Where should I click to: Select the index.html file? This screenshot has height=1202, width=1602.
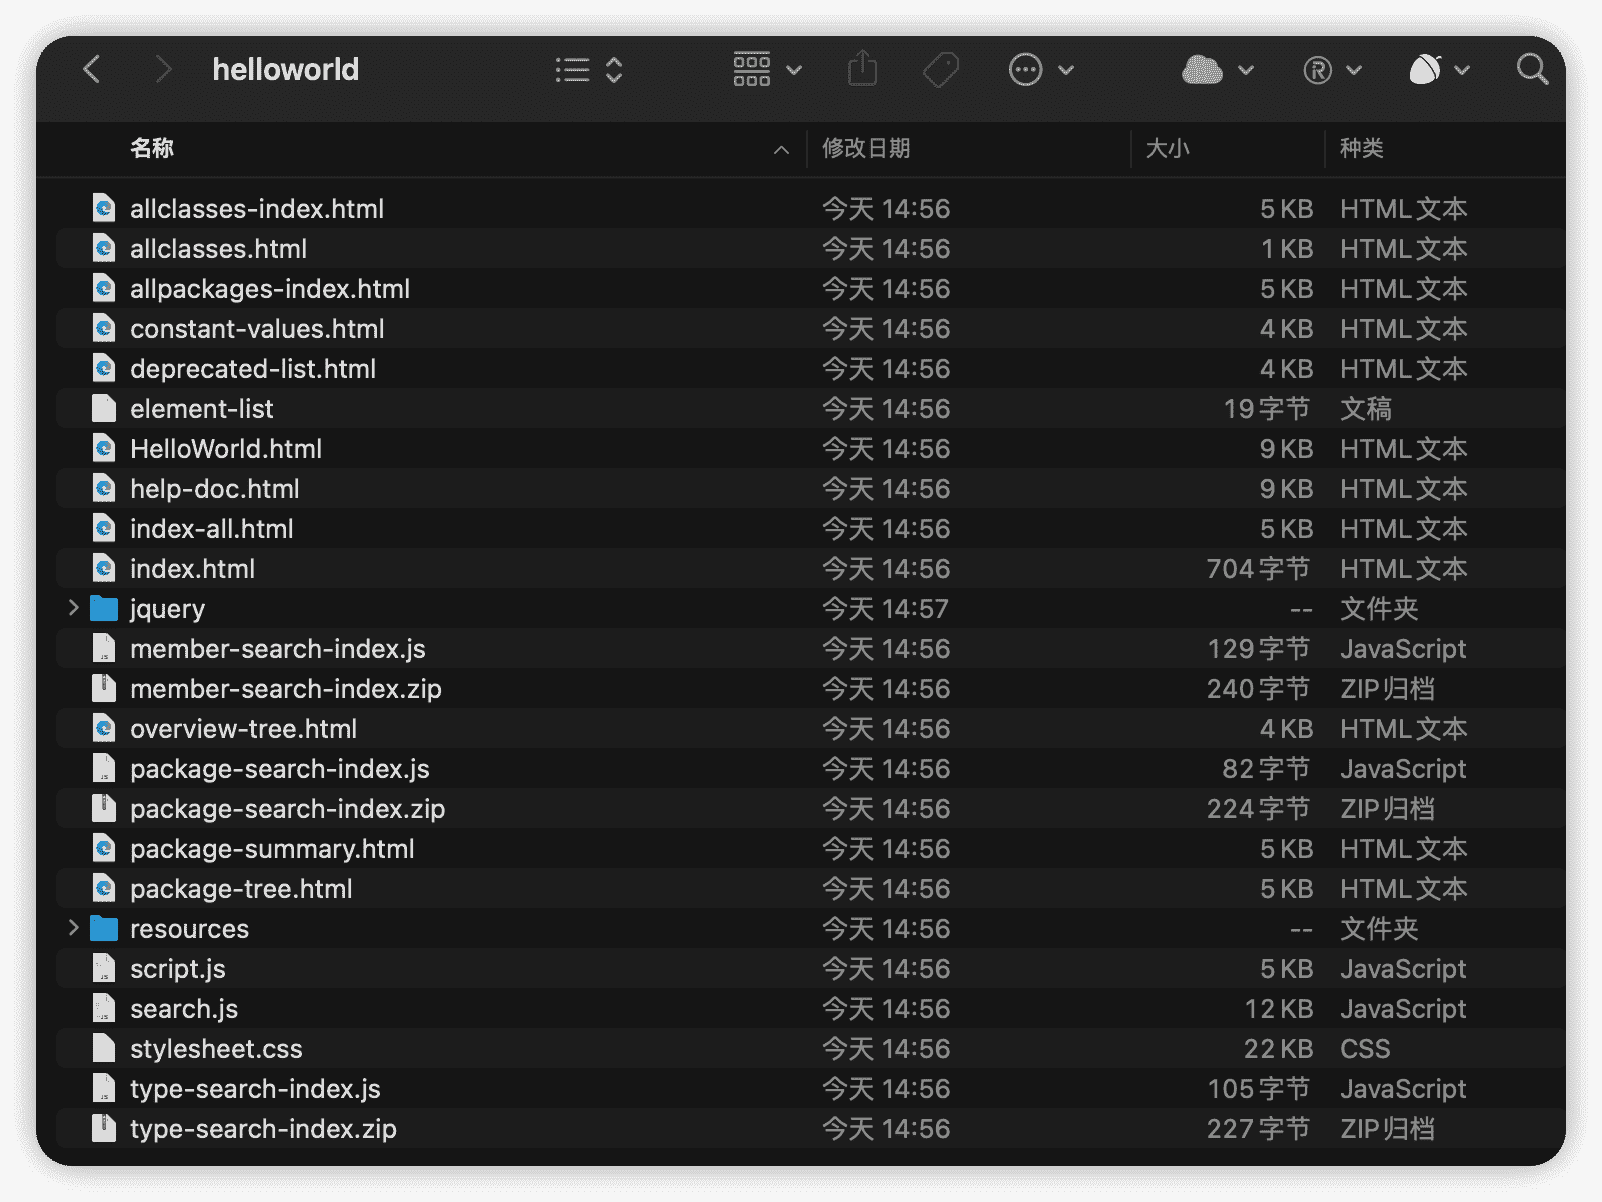click(x=192, y=569)
